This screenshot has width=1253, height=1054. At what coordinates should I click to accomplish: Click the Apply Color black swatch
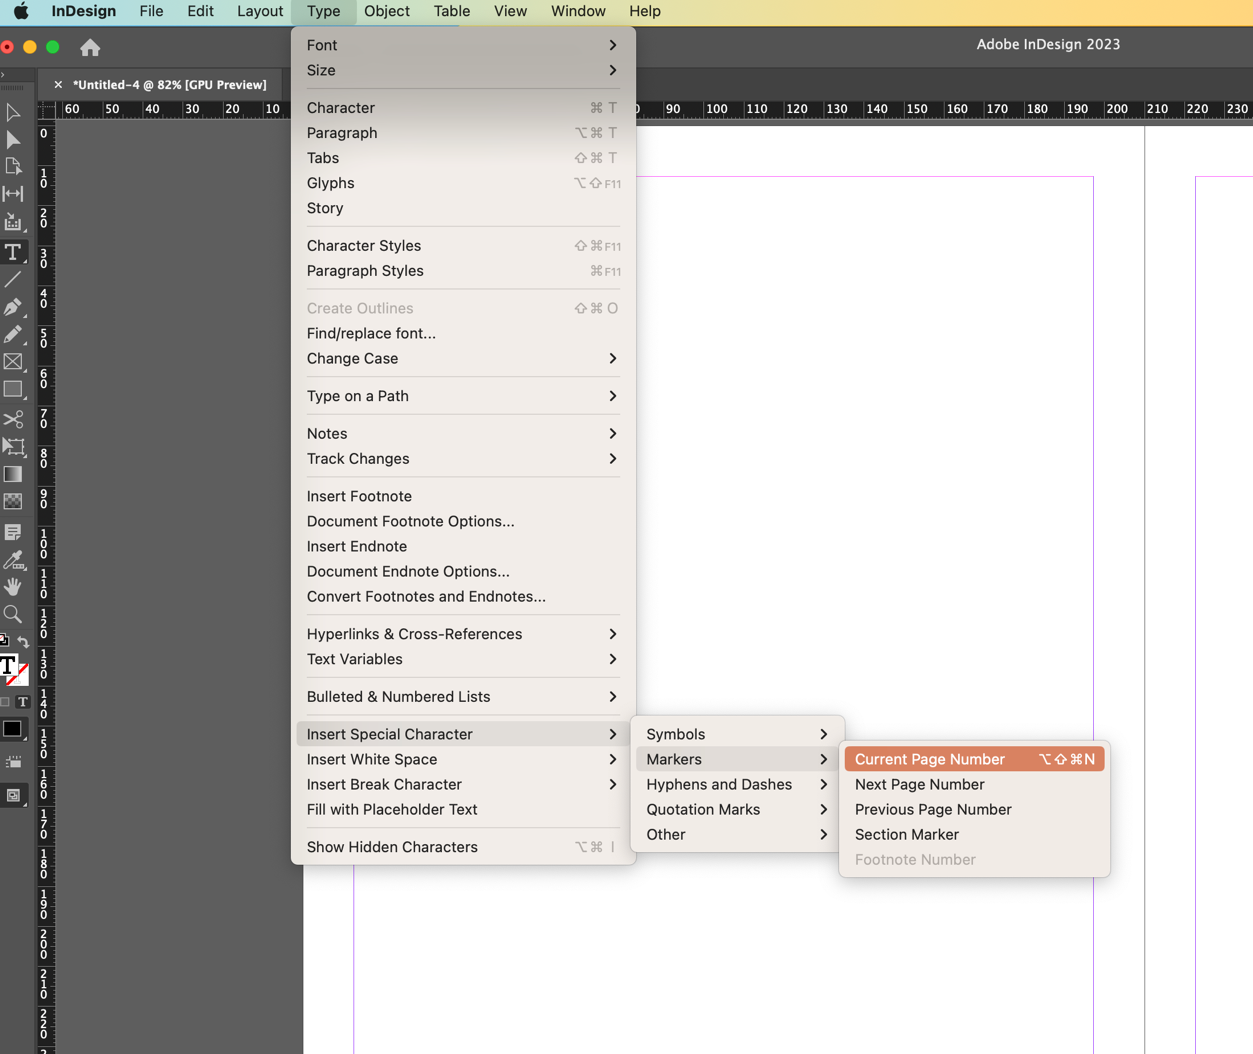[x=12, y=729]
